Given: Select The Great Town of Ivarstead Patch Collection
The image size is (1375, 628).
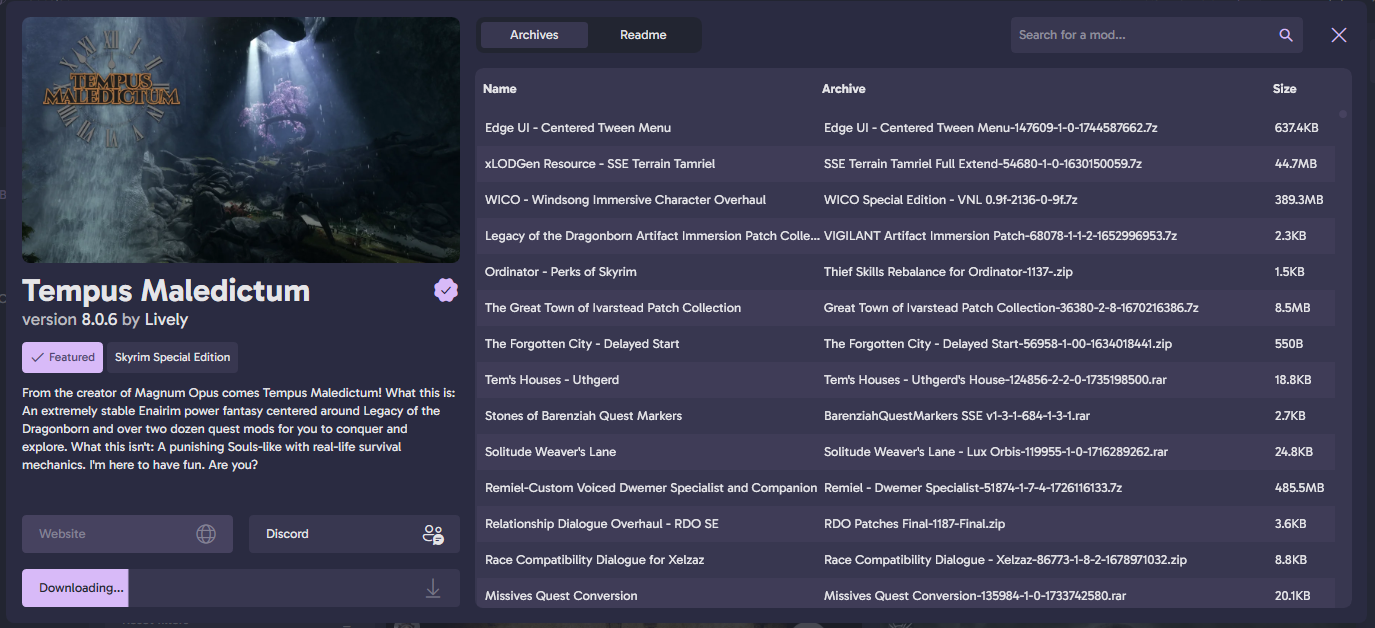Looking at the screenshot, I should (613, 308).
